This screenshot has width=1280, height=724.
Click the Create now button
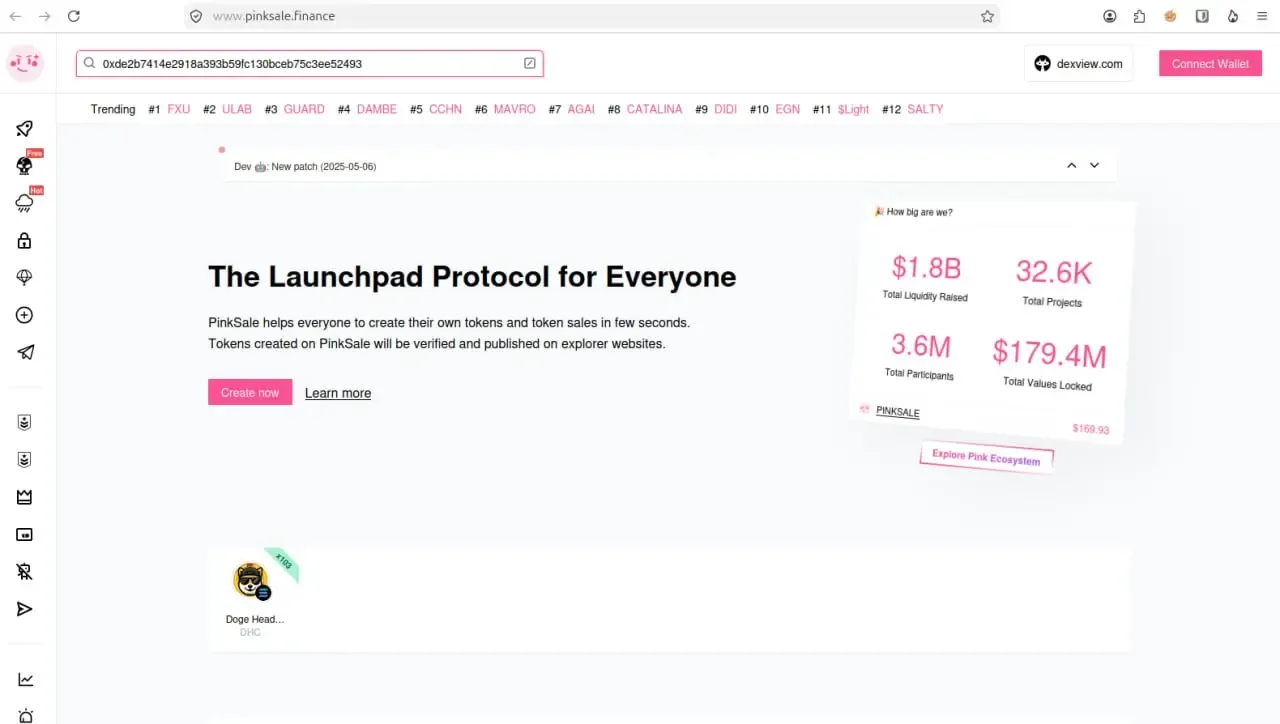click(x=250, y=392)
